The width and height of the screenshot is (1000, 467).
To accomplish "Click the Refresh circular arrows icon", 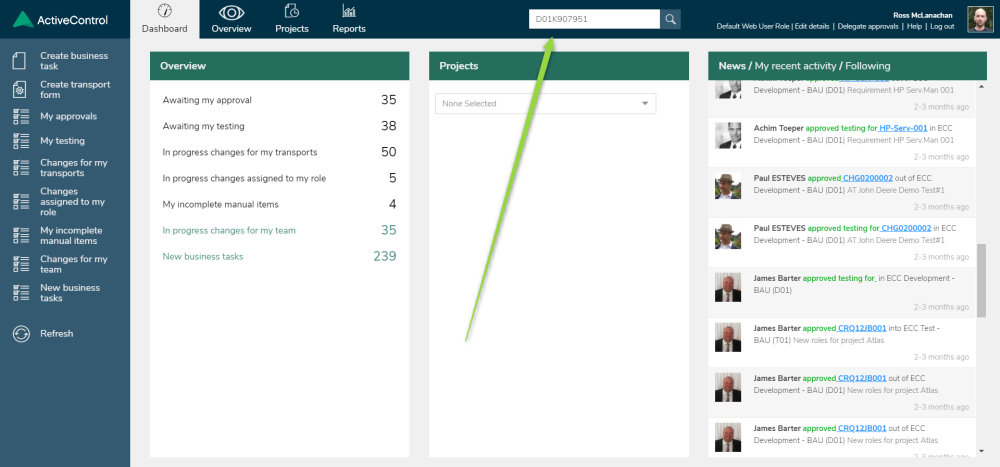I will [21, 334].
